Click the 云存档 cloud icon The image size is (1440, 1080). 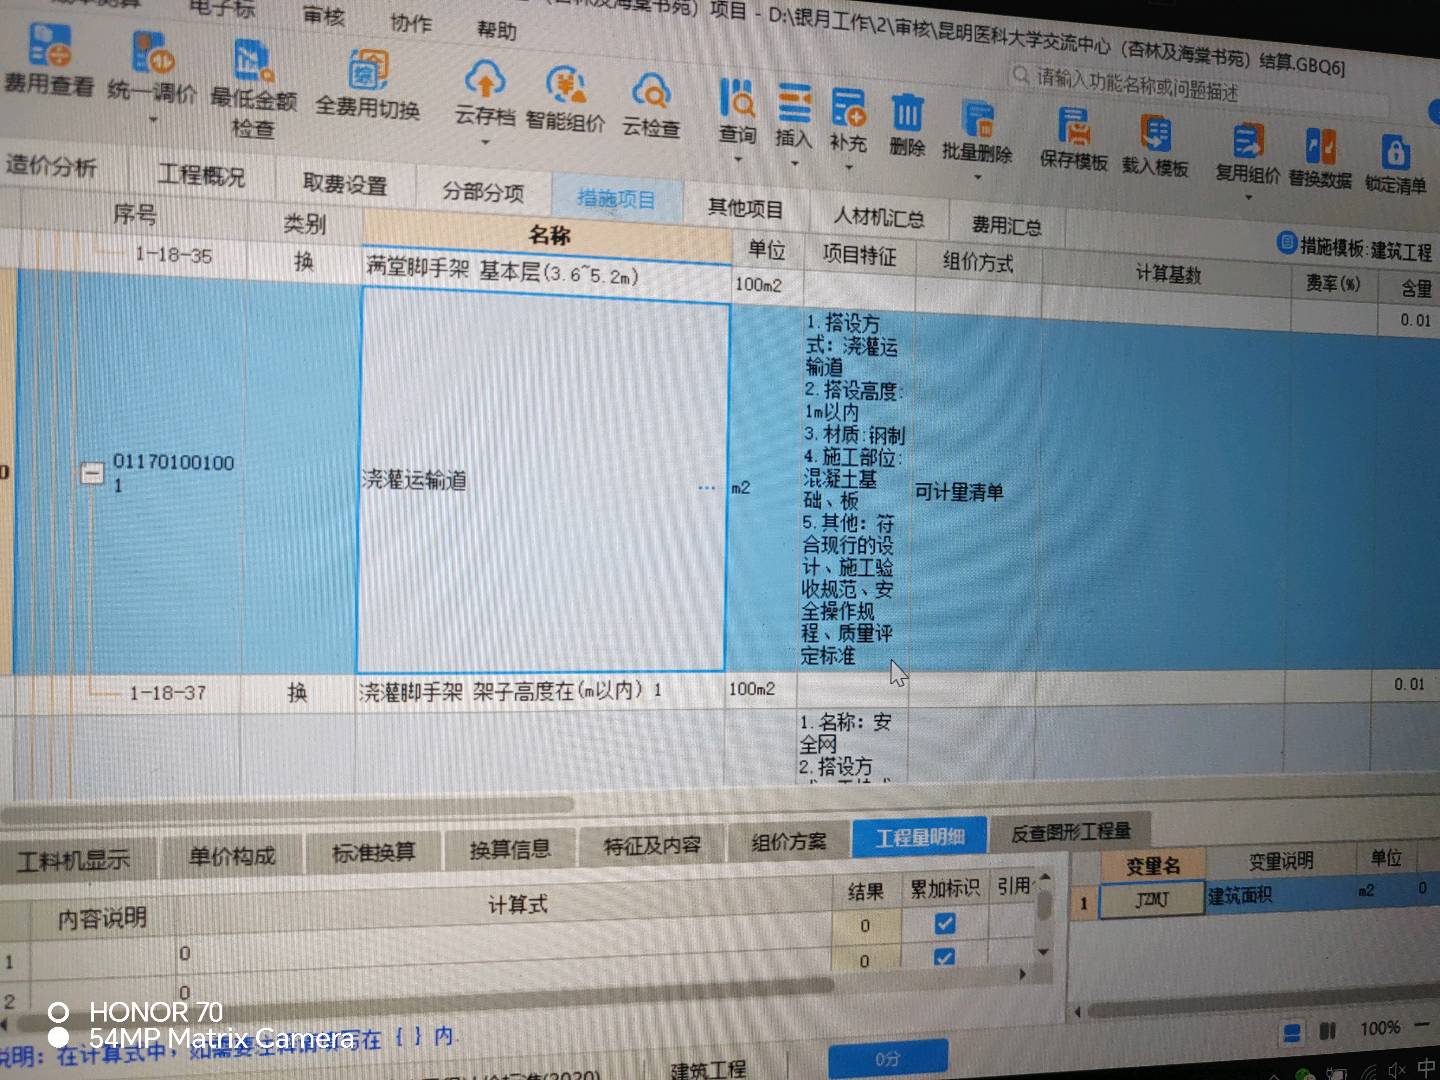pos(485,80)
